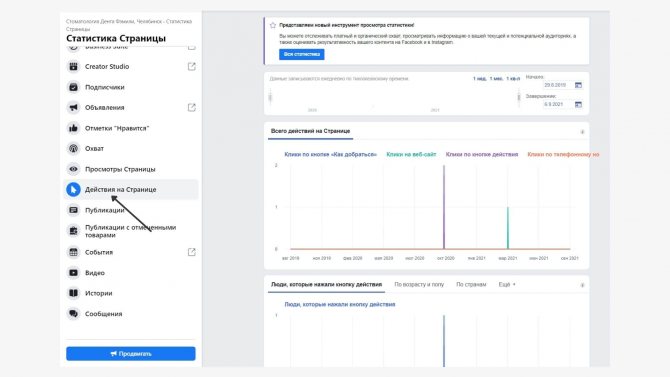This screenshot has height=377, width=670.
Task: Click the eye icon for page views
Action: pyautogui.click(x=73, y=169)
